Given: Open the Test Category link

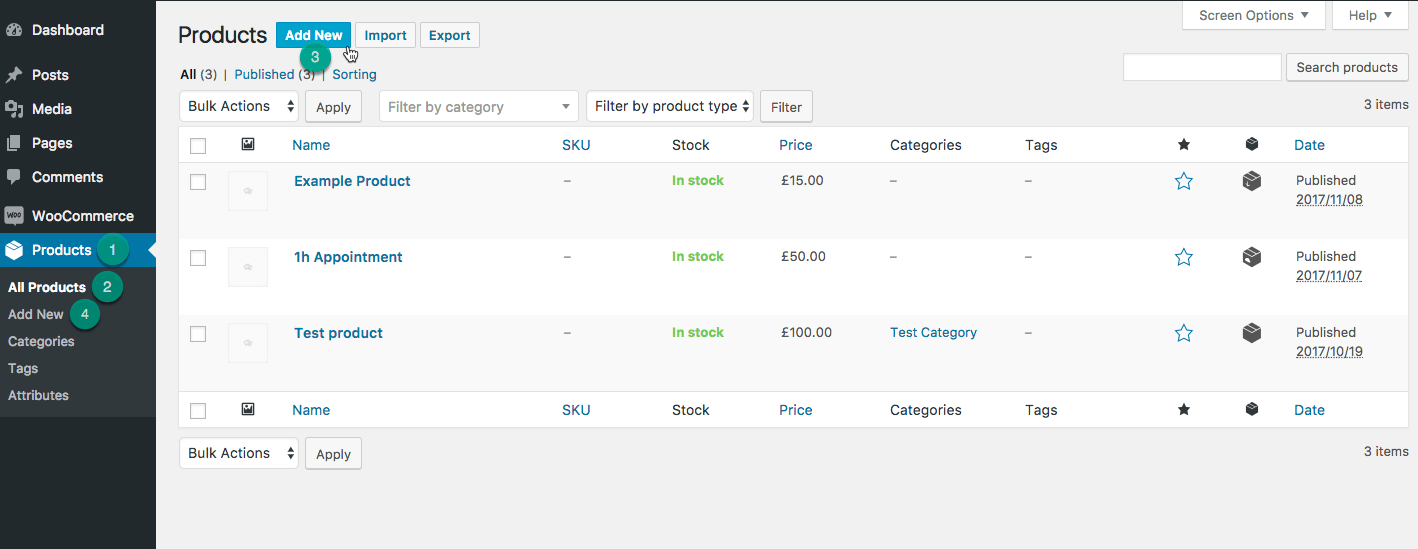Looking at the screenshot, I should click(x=933, y=332).
